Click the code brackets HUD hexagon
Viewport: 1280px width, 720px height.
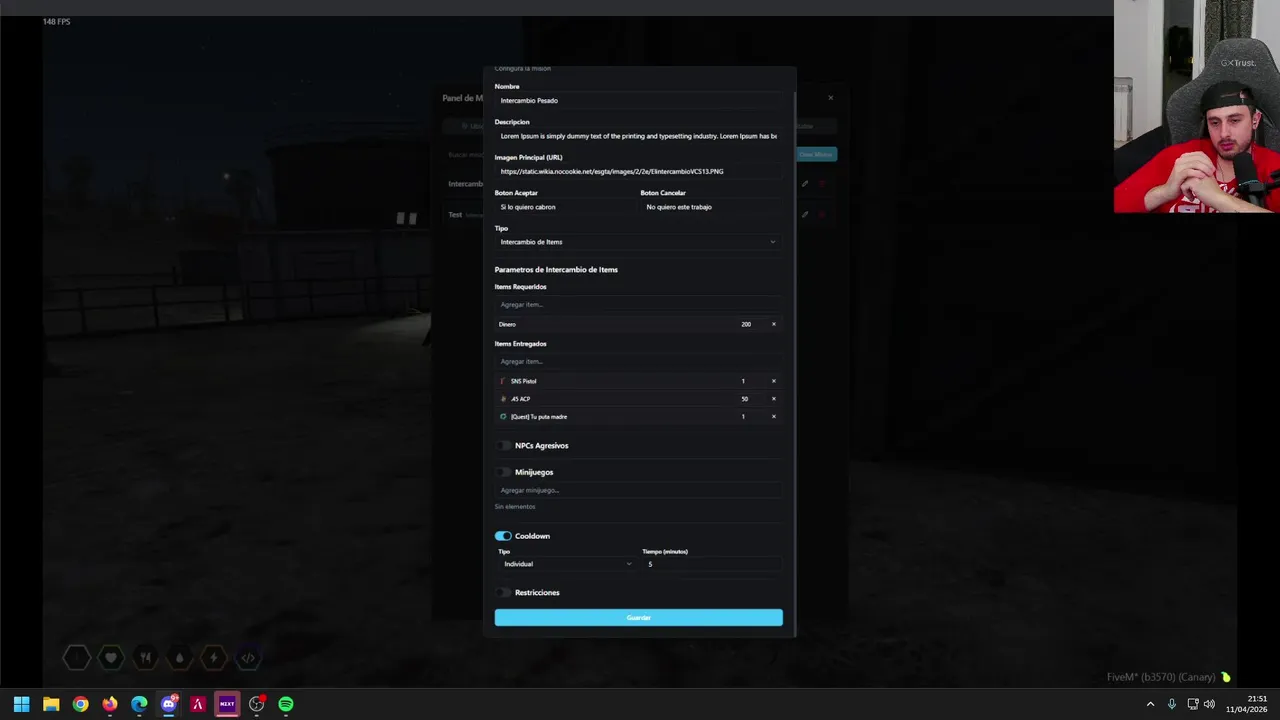[248, 657]
